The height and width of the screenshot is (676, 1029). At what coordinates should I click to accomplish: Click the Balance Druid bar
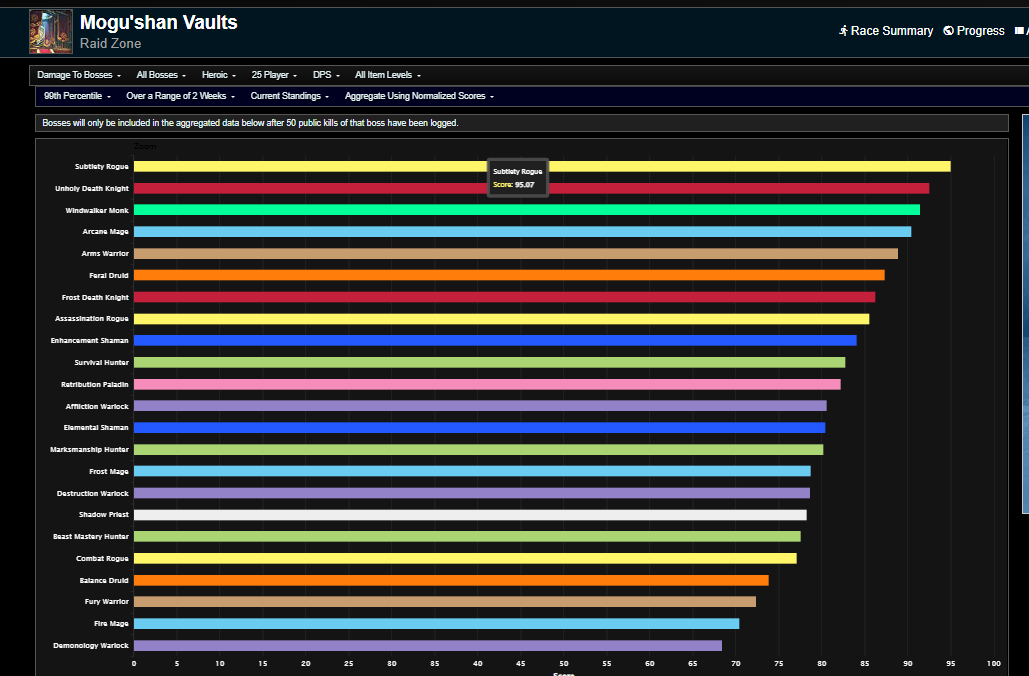click(452, 580)
